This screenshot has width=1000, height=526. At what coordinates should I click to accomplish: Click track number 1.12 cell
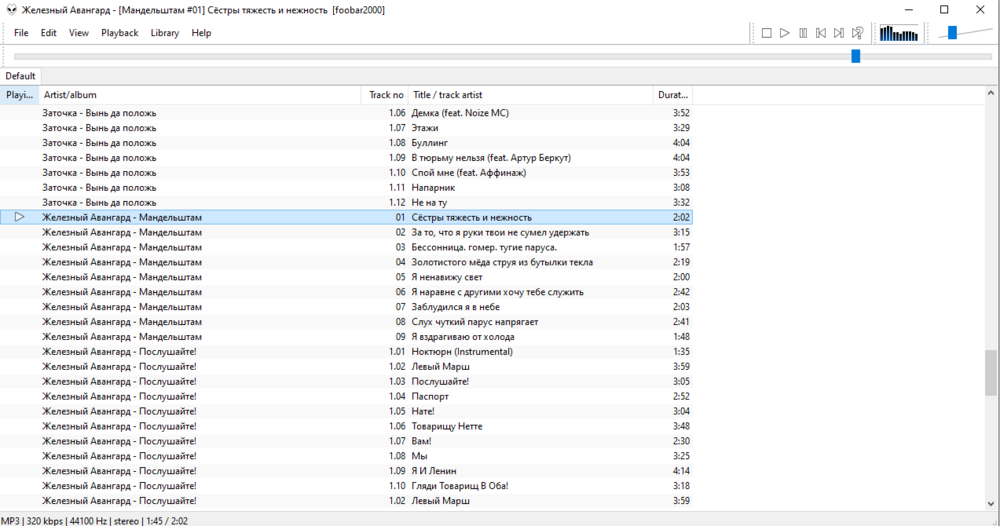point(397,202)
